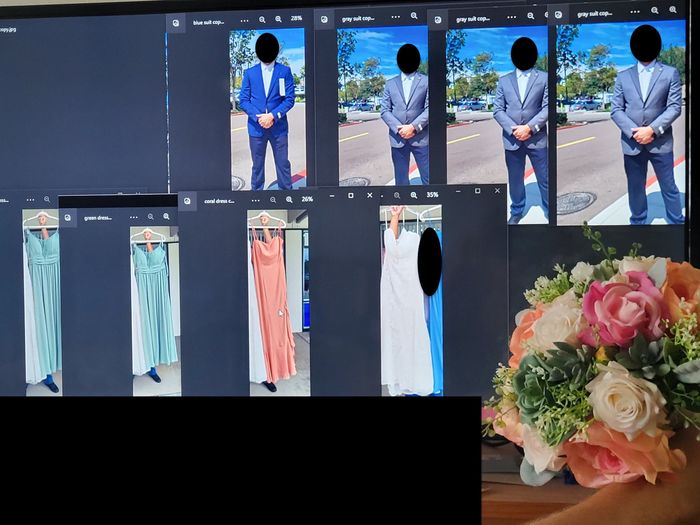Screen dimensions: 700x525
Task: Zoom out in the blue suit window
Action: pyautogui.click(x=263, y=19)
